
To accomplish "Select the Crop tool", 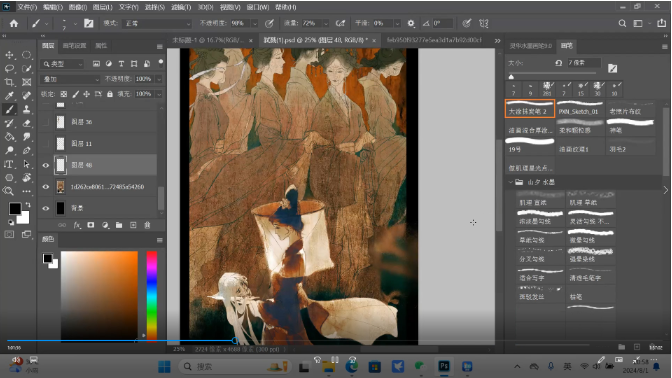I will (9, 82).
